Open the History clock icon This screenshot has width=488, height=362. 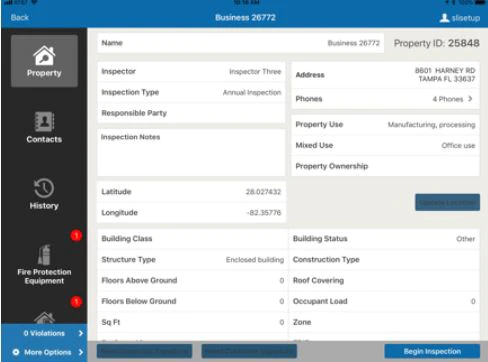(x=44, y=188)
